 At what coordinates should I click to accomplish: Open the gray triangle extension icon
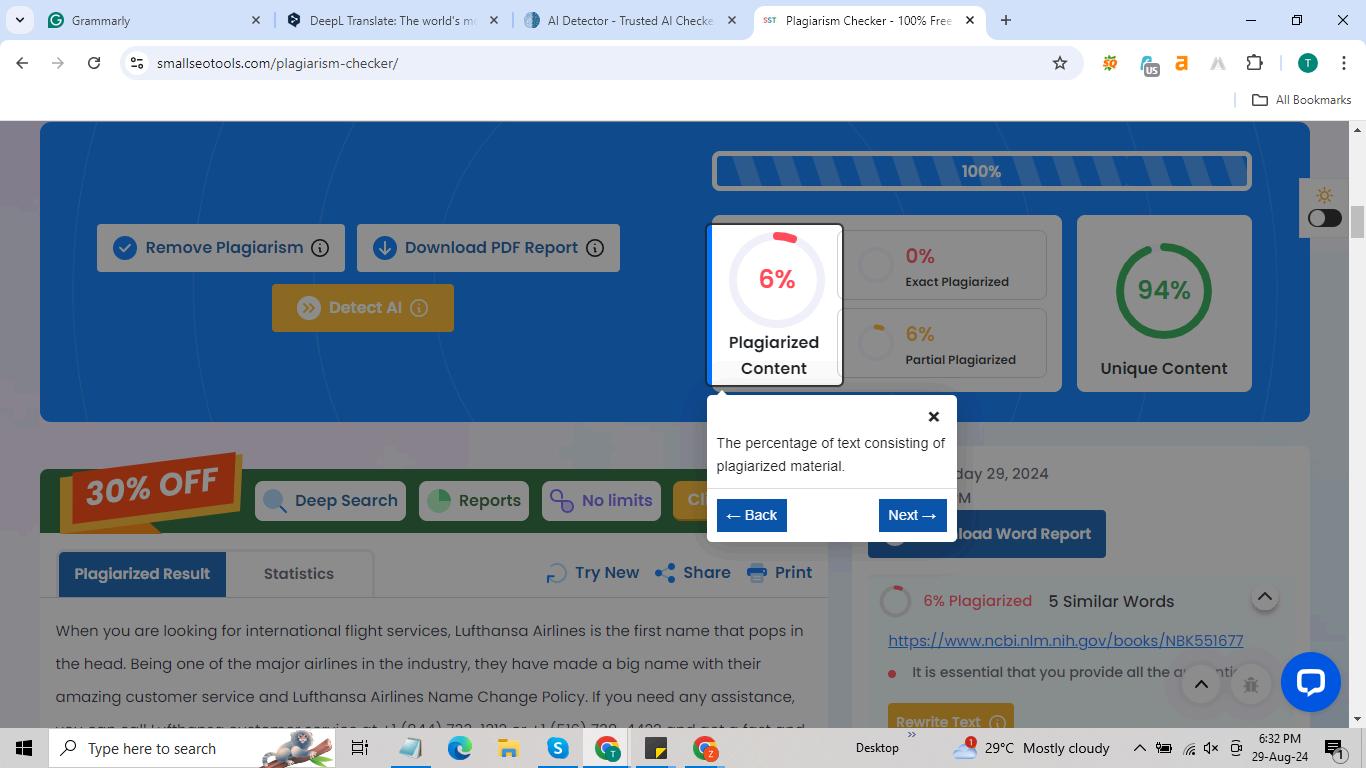coord(1217,63)
